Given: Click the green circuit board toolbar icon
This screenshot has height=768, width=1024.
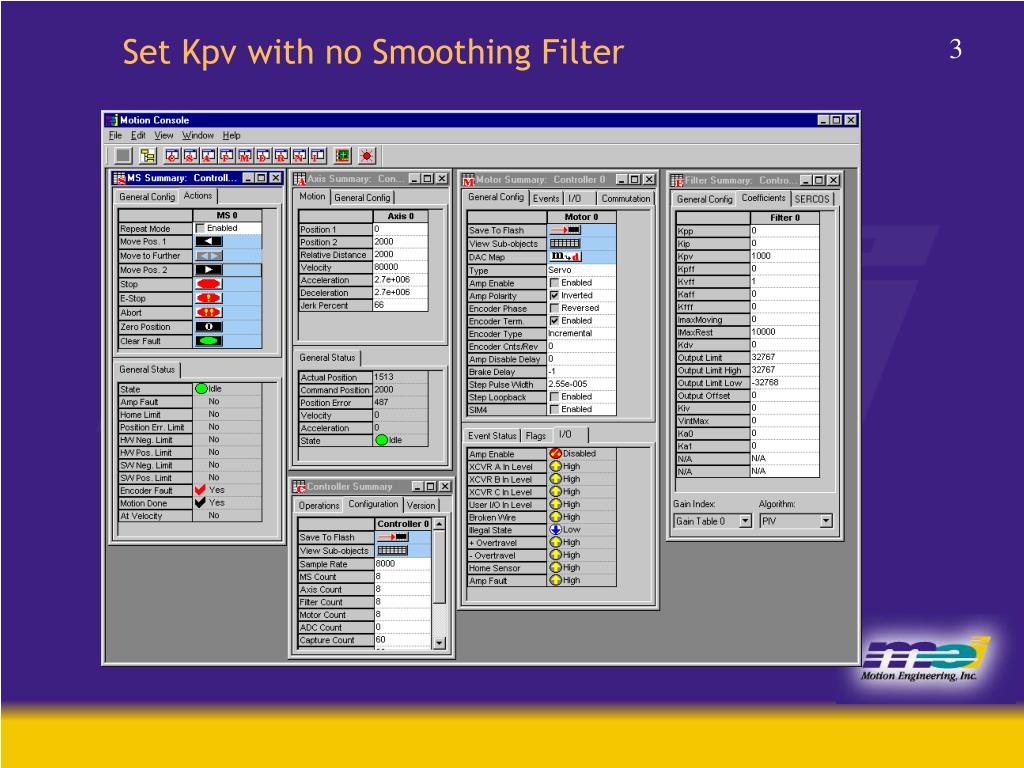Looking at the screenshot, I should (x=343, y=155).
